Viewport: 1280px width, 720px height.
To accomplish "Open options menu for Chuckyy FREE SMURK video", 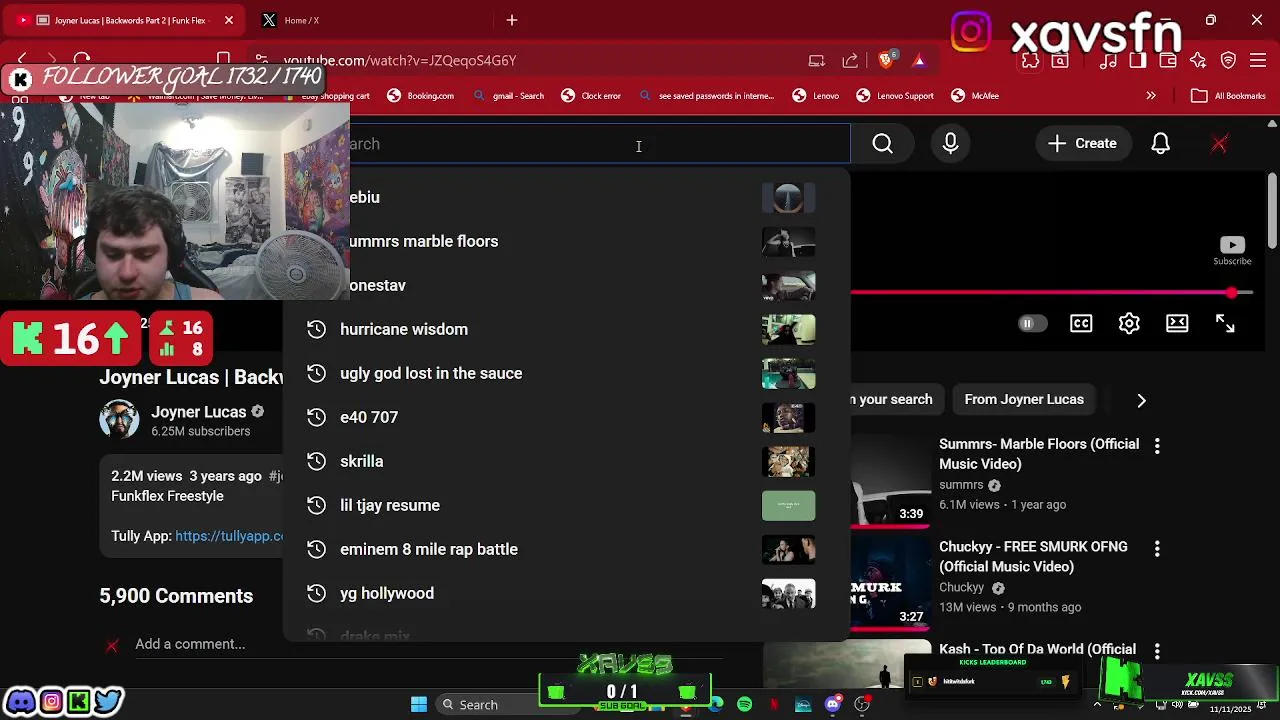I will pos(1157,549).
